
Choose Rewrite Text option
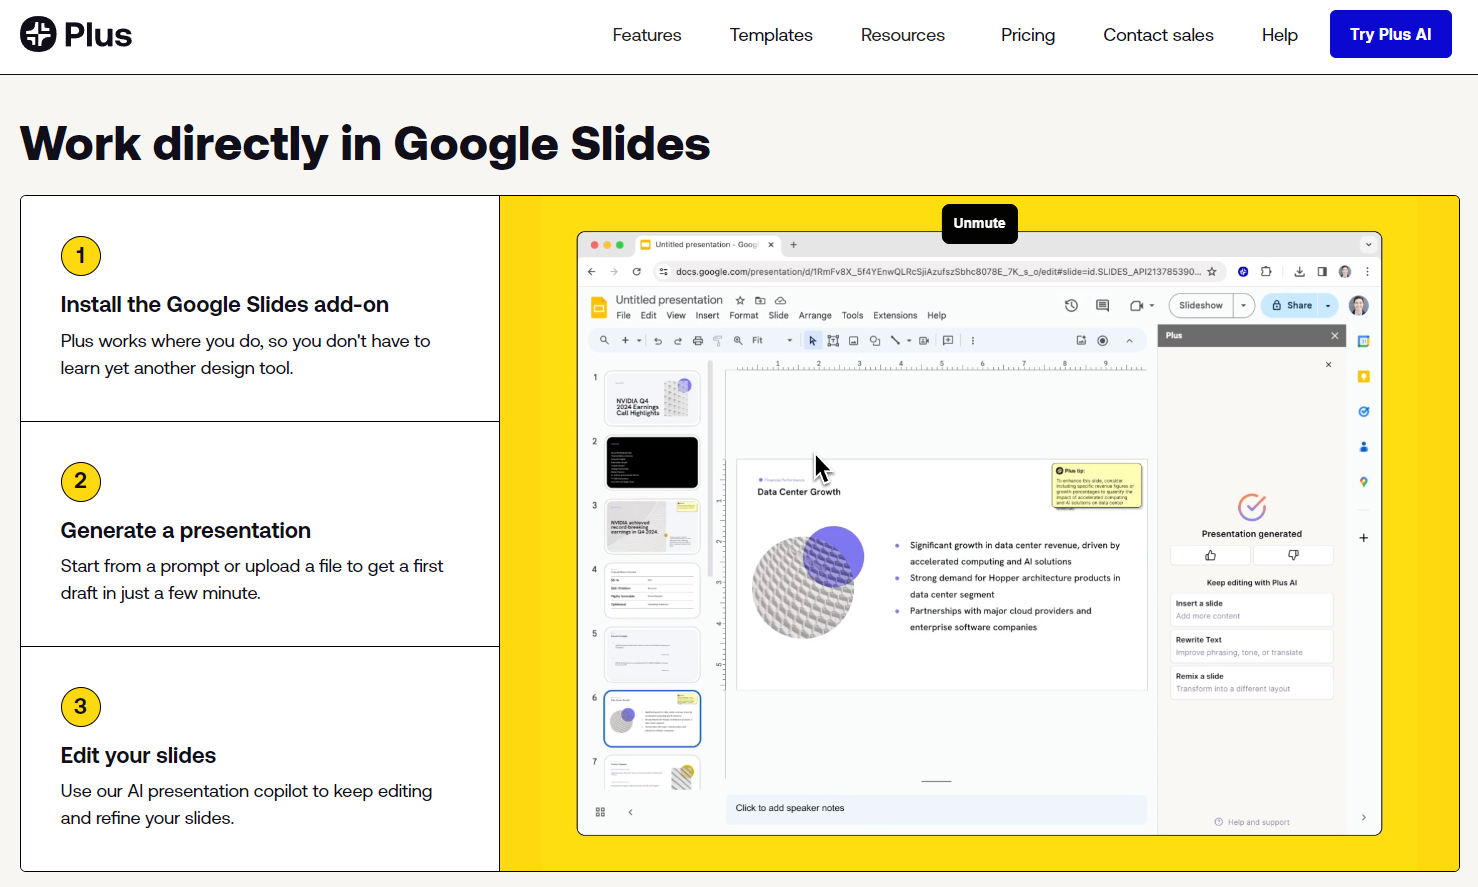pyautogui.click(x=1252, y=646)
